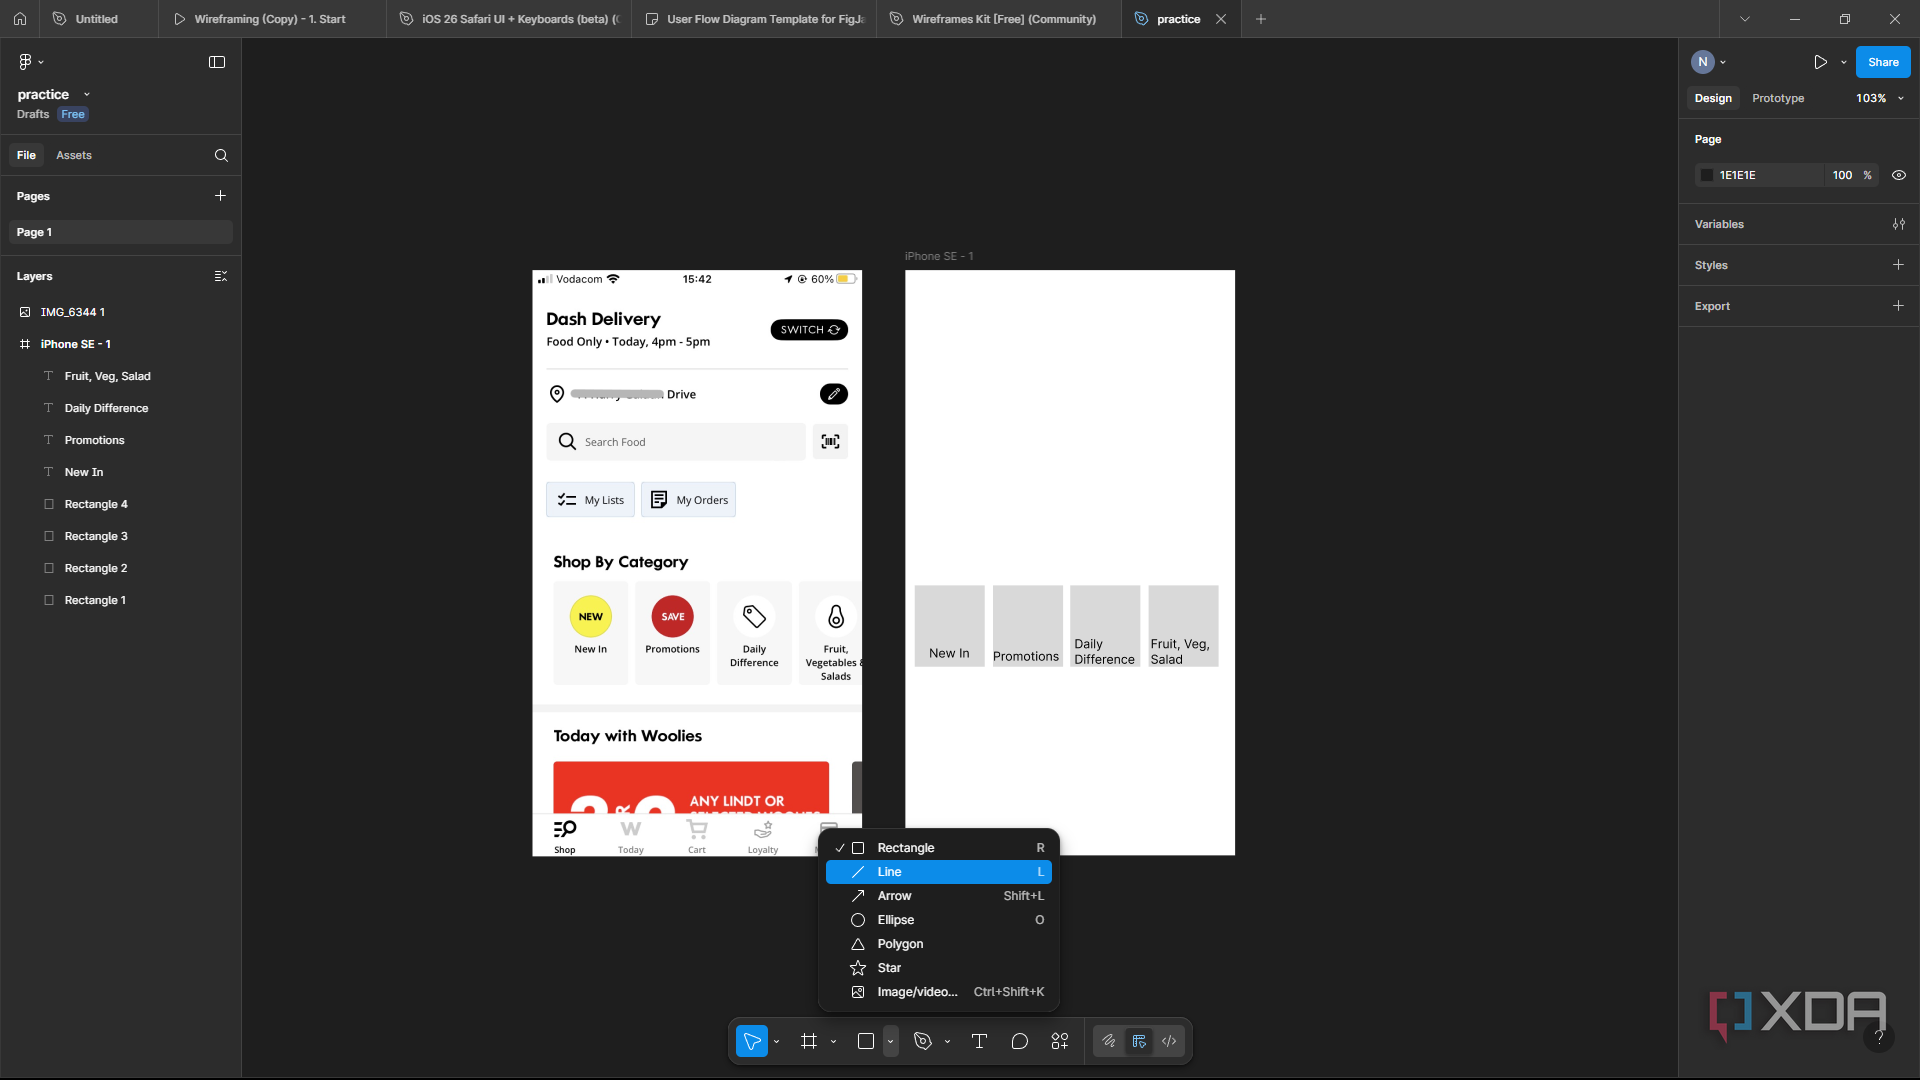Expand frame tool options arrow
Screen dimensions: 1920x1080
coord(834,1042)
